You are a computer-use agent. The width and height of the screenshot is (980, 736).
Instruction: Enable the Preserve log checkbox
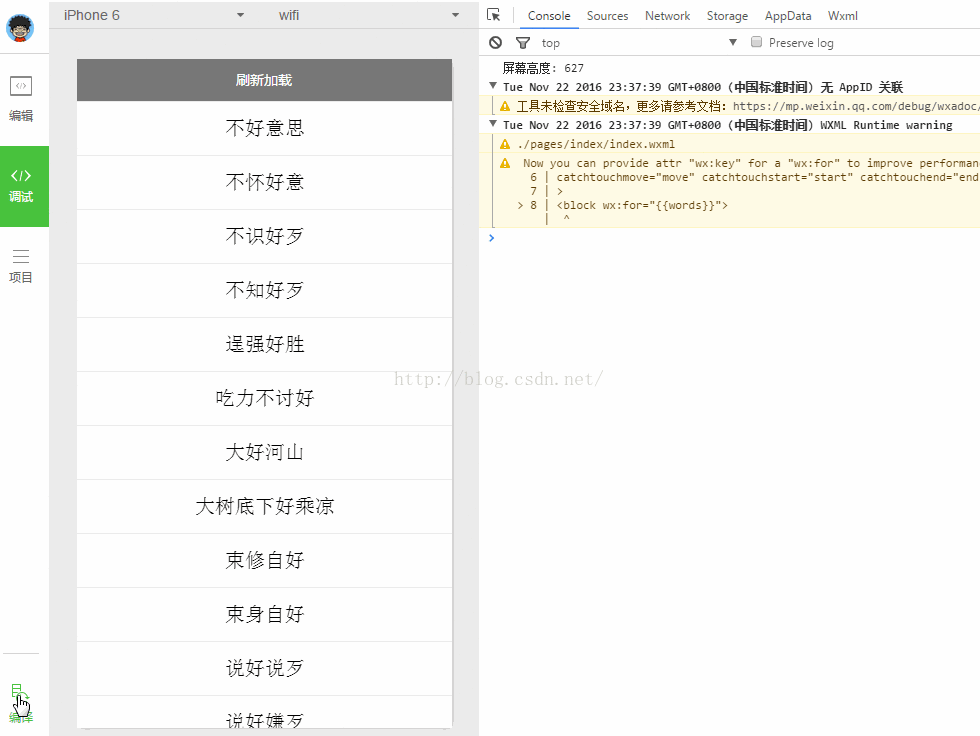(757, 42)
